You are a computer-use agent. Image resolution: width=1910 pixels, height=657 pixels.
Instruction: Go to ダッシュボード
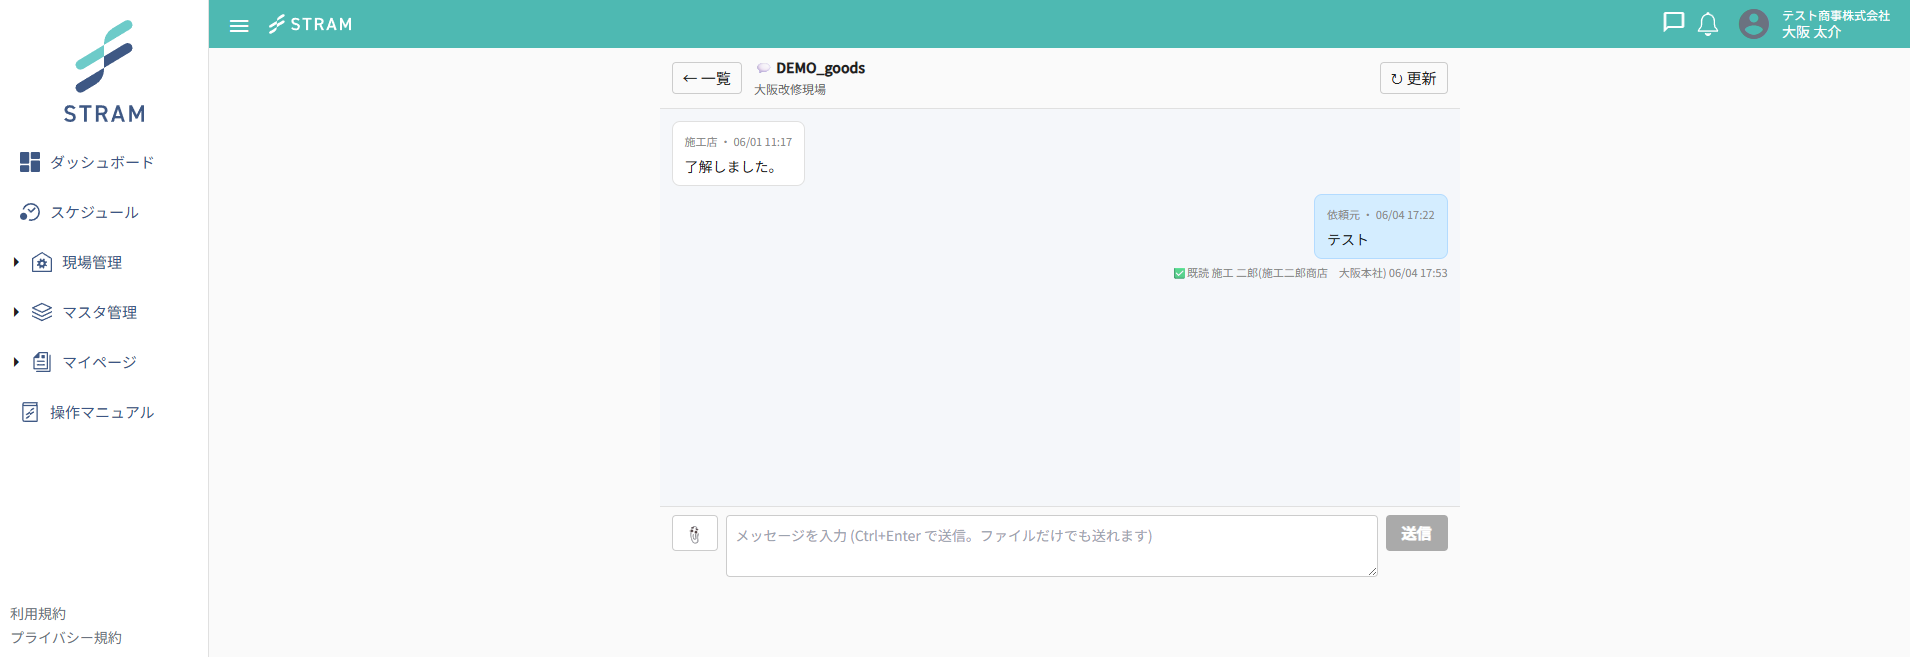[x=102, y=162]
